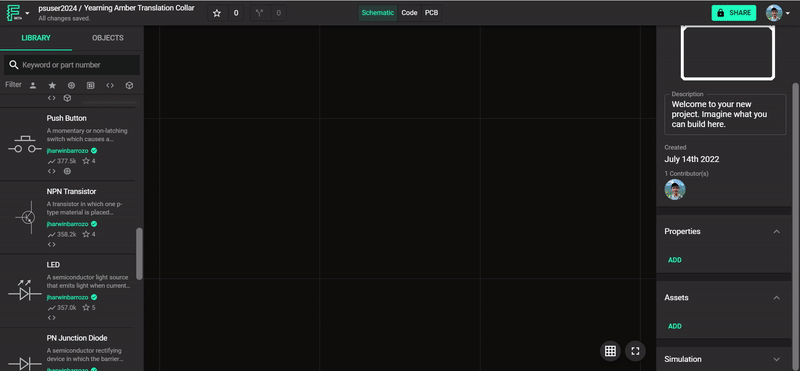Open jharwinbarrozo link under LED
Screen dimensions: 800x371
(67, 297)
